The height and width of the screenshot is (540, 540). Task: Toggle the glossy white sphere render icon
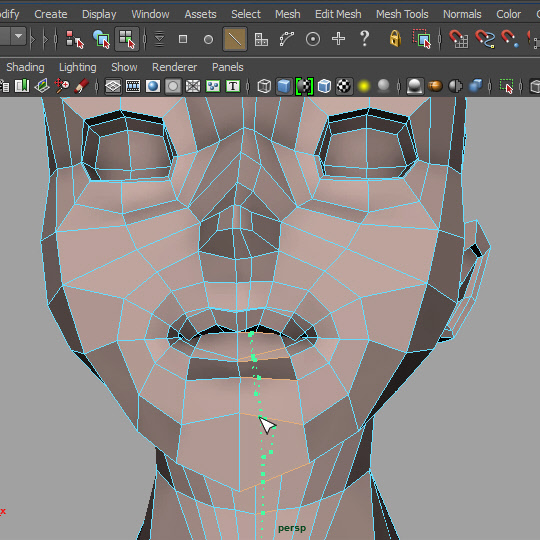415,86
